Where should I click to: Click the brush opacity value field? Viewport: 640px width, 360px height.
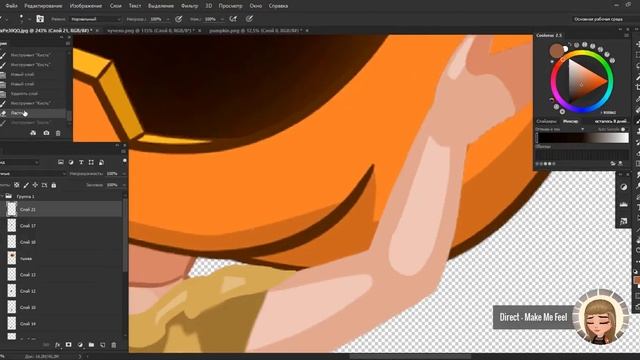[x=156, y=19]
